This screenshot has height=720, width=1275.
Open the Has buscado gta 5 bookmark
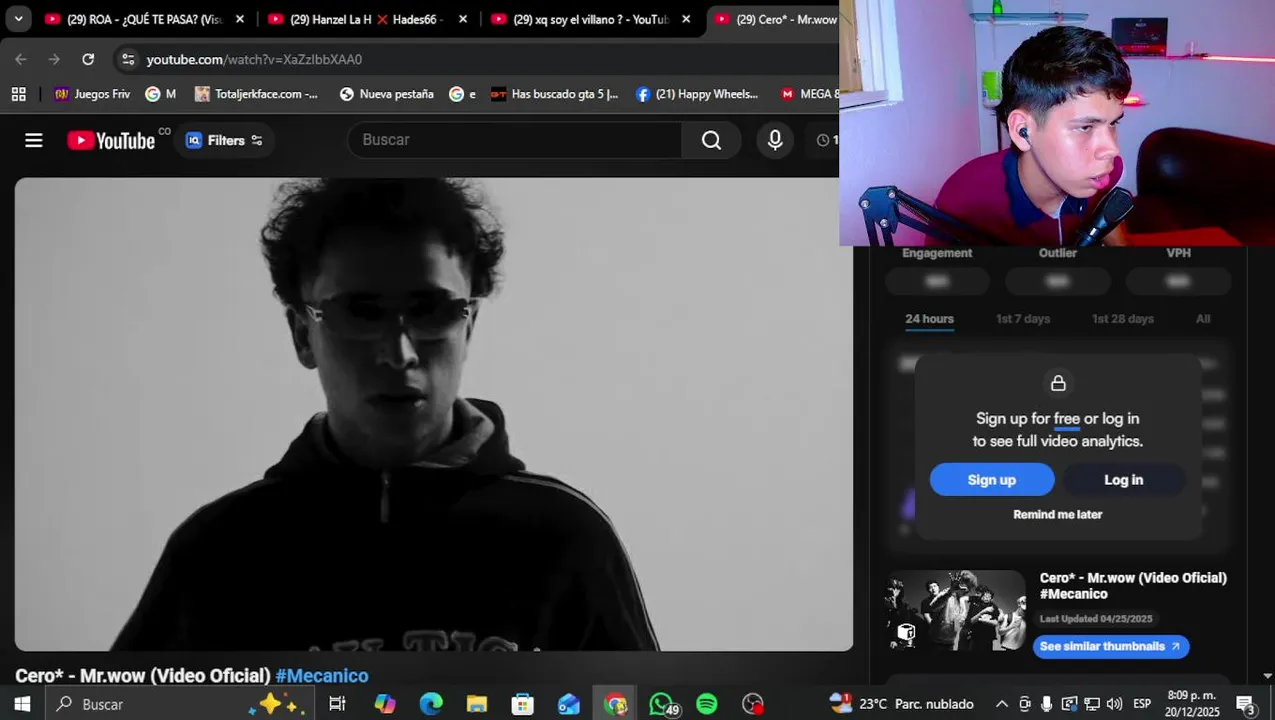[555, 94]
